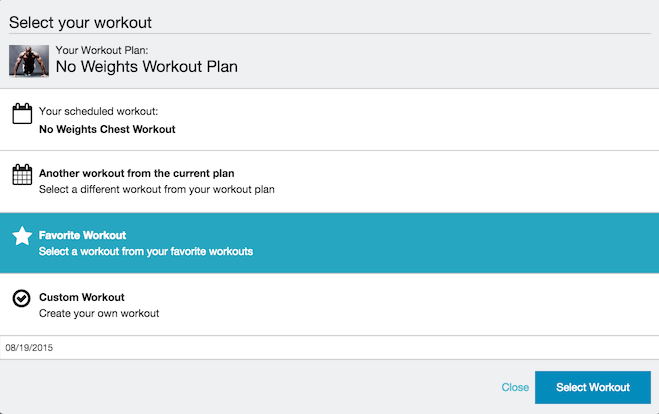Click the 08/19/2015 date field

pos(29,348)
